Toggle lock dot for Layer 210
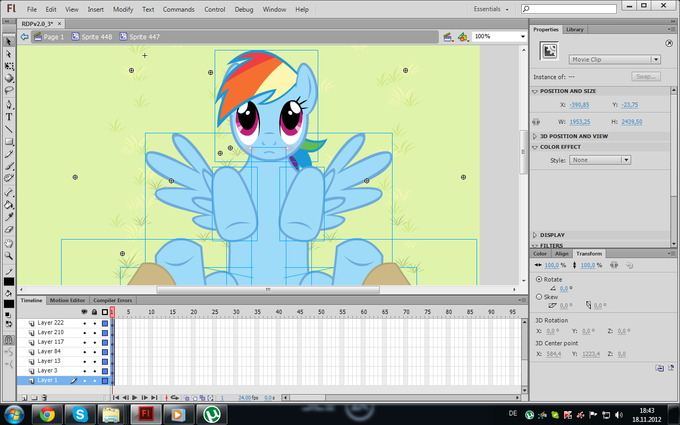The height and width of the screenshot is (425, 680). (x=95, y=333)
